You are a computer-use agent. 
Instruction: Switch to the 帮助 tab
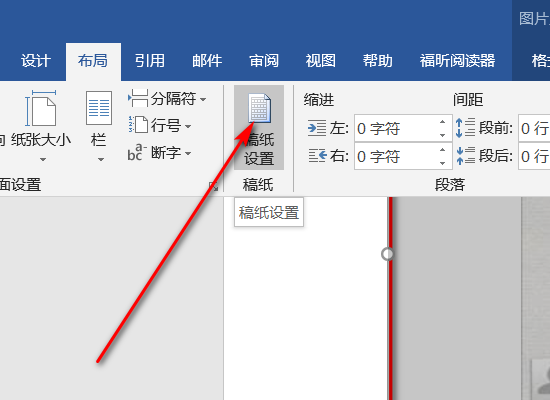coord(377,61)
